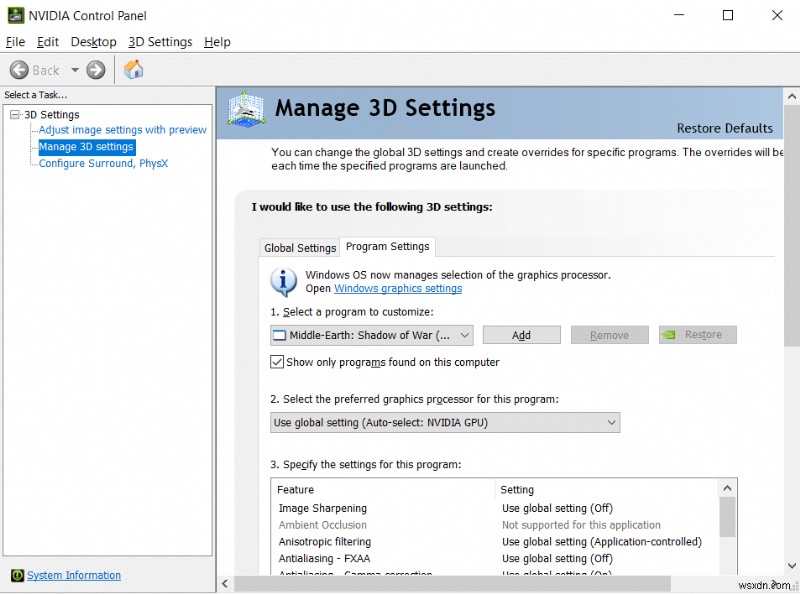
Task: Open the program selection dropdown
Action: point(465,336)
